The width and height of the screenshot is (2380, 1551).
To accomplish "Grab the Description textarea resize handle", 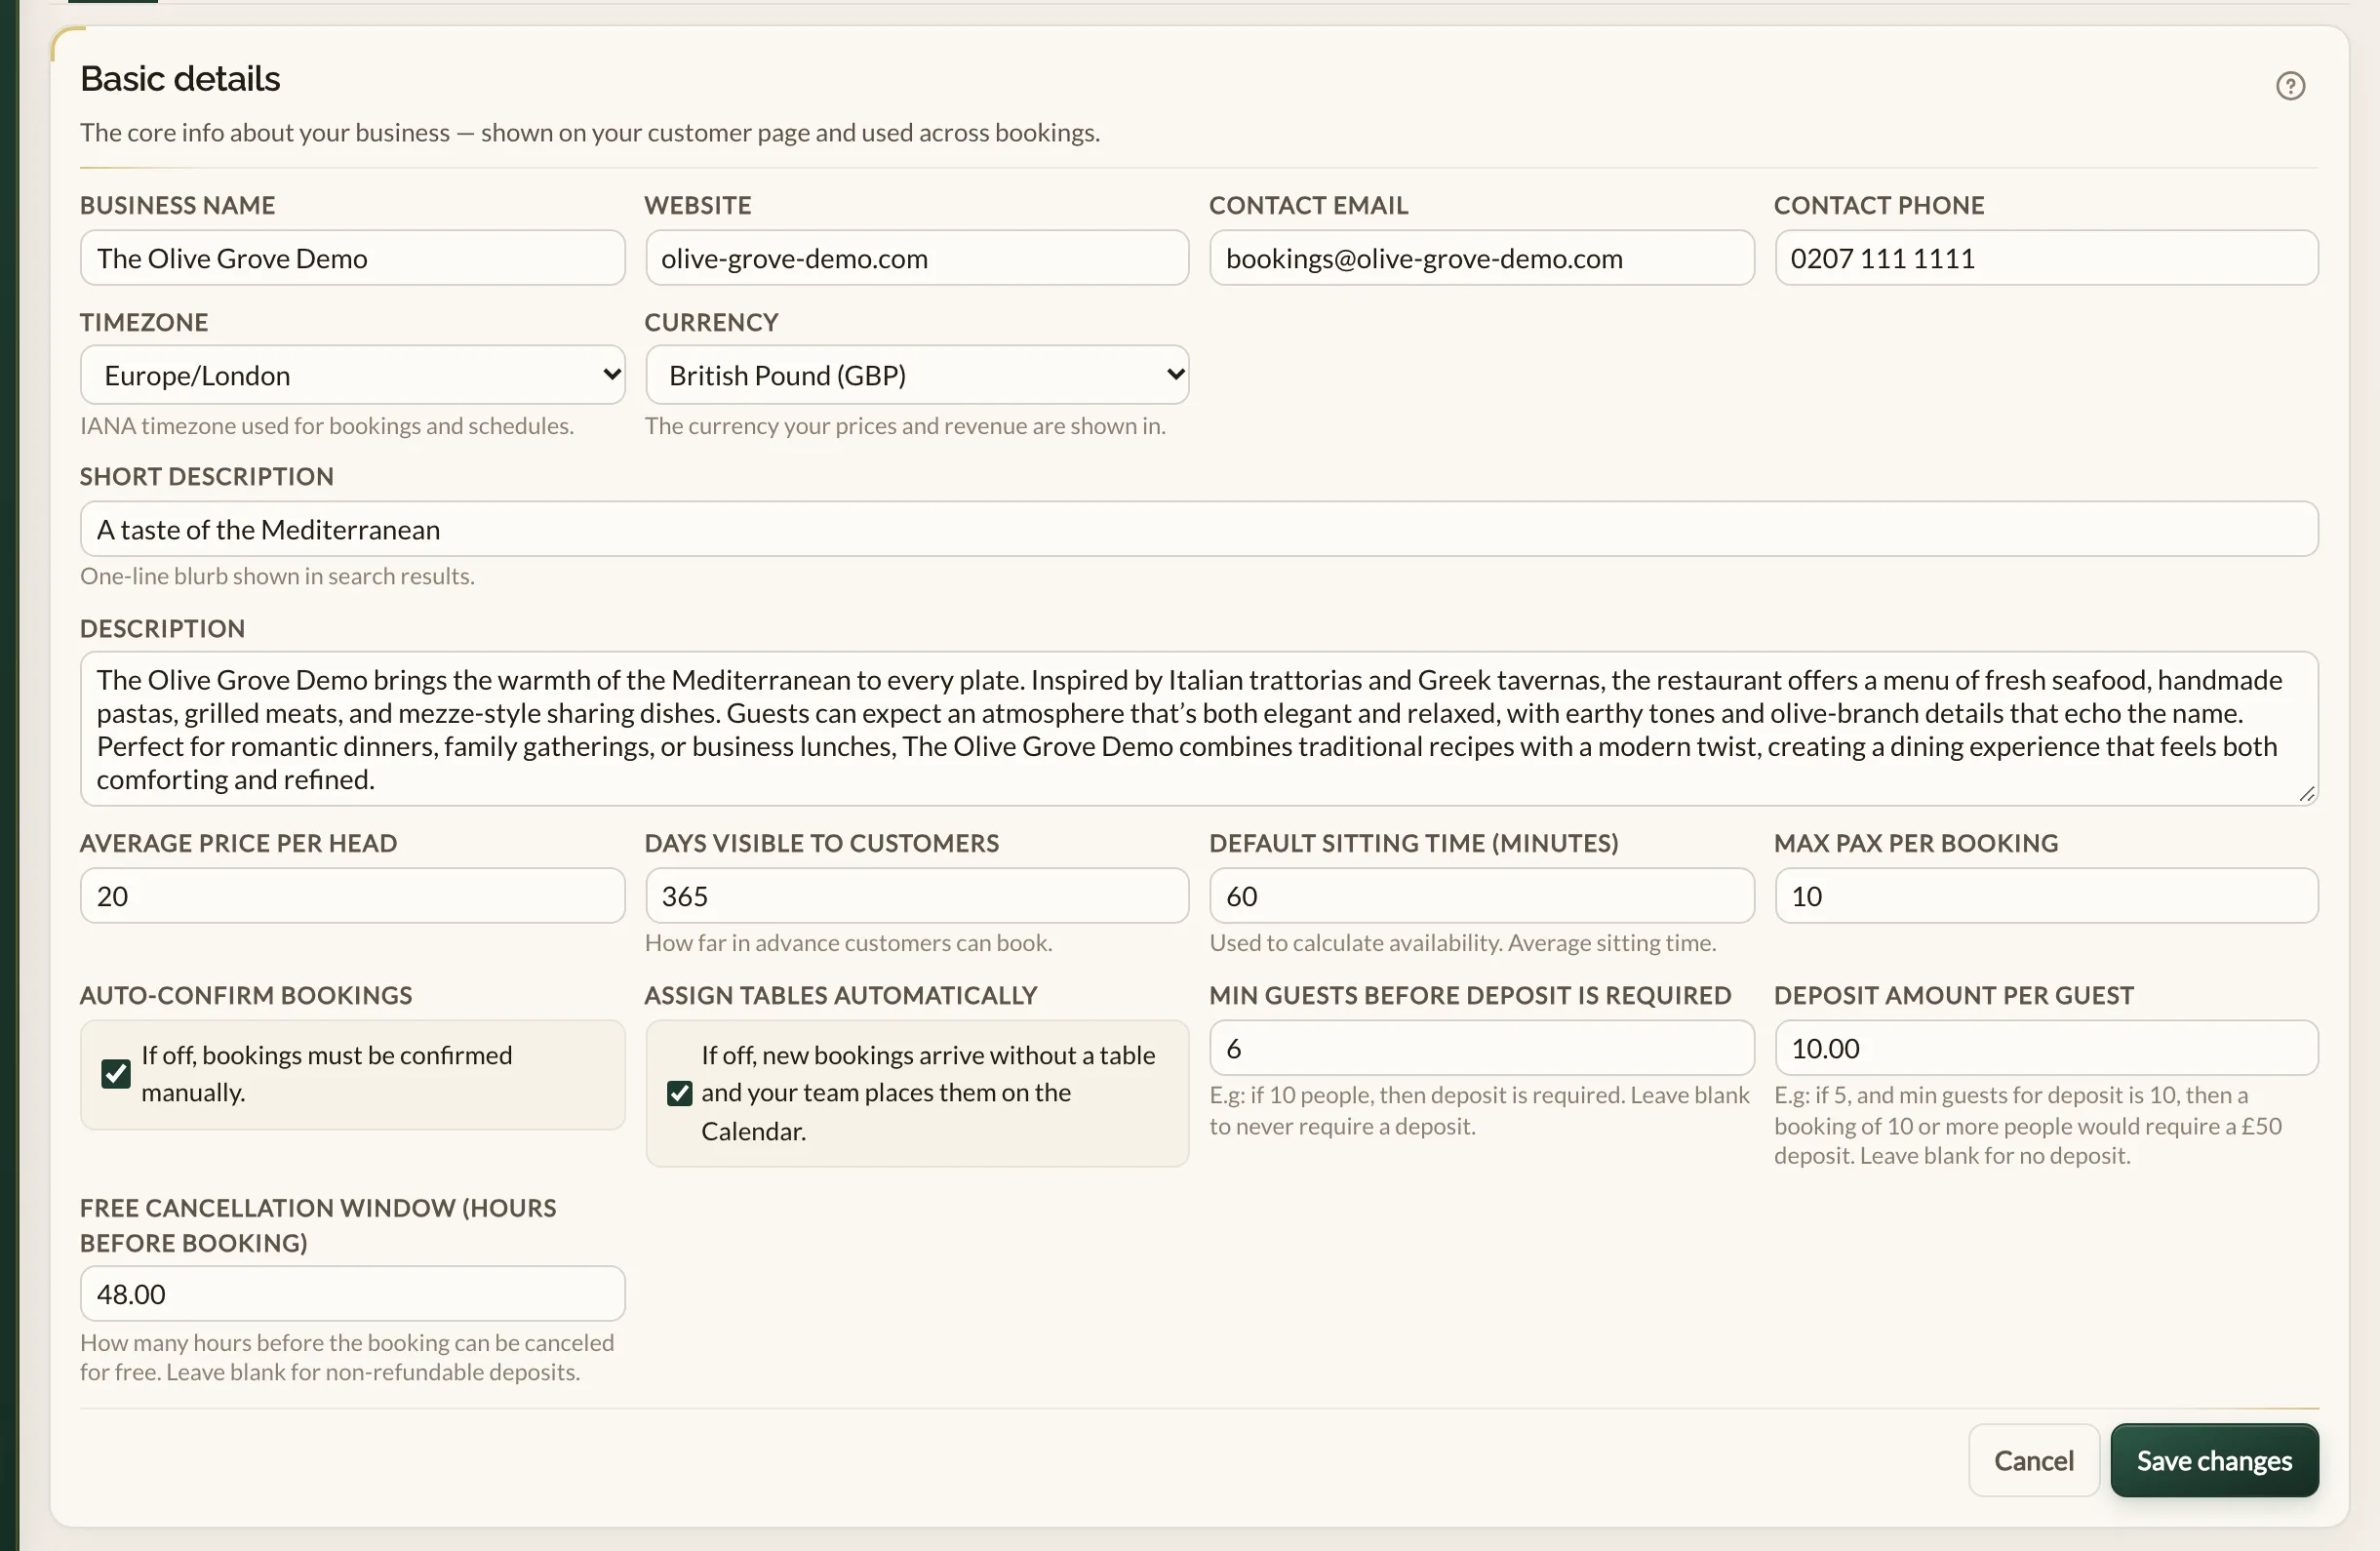I will tap(2306, 794).
